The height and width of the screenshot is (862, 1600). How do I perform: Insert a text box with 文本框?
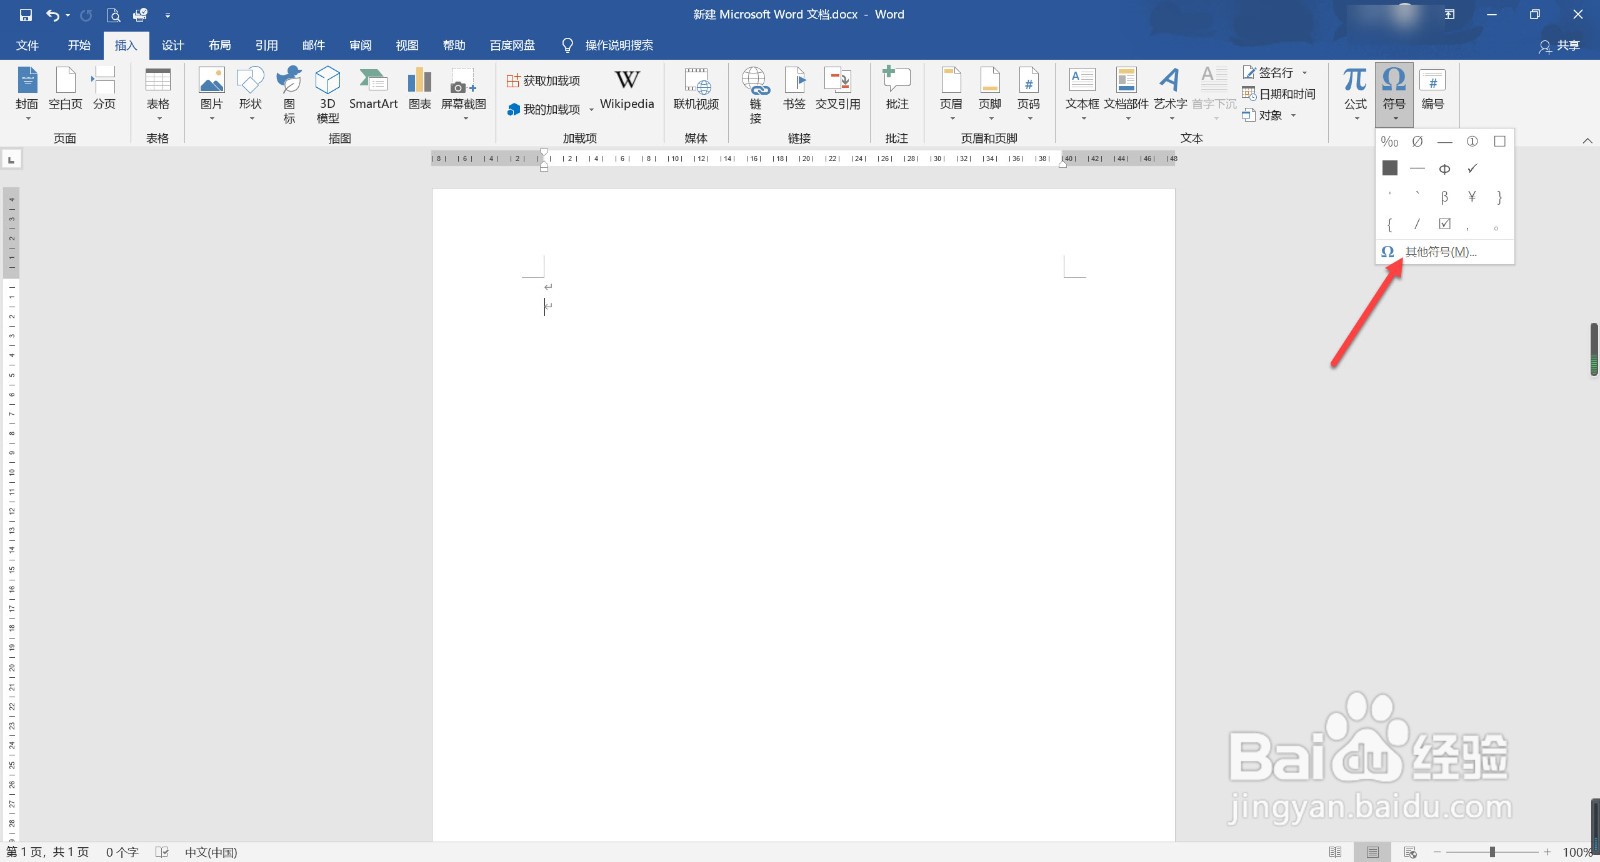1082,93
